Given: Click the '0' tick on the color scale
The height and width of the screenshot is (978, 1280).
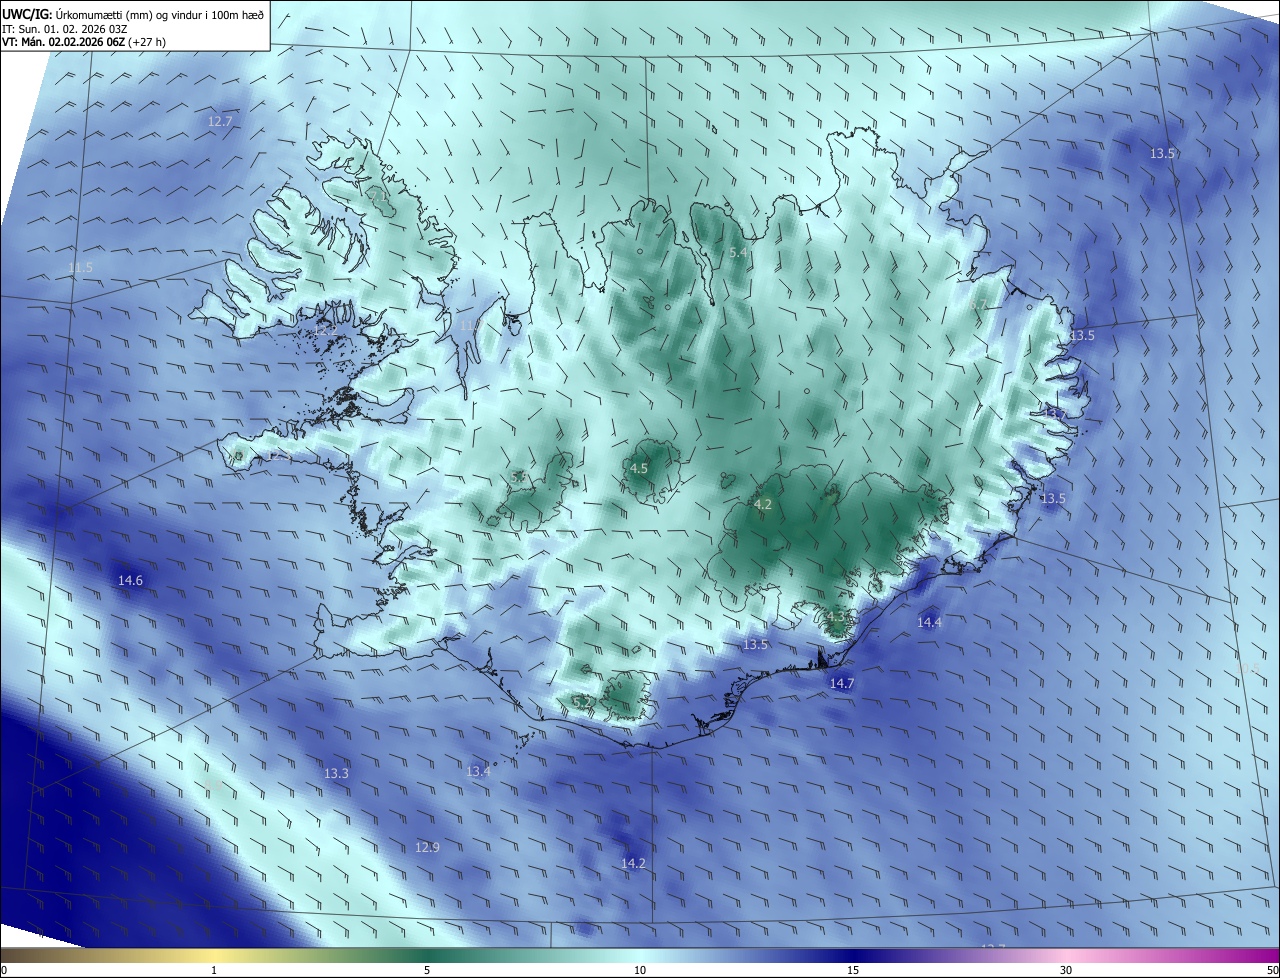Looking at the screenshot, I should click(x=3, y=970).
